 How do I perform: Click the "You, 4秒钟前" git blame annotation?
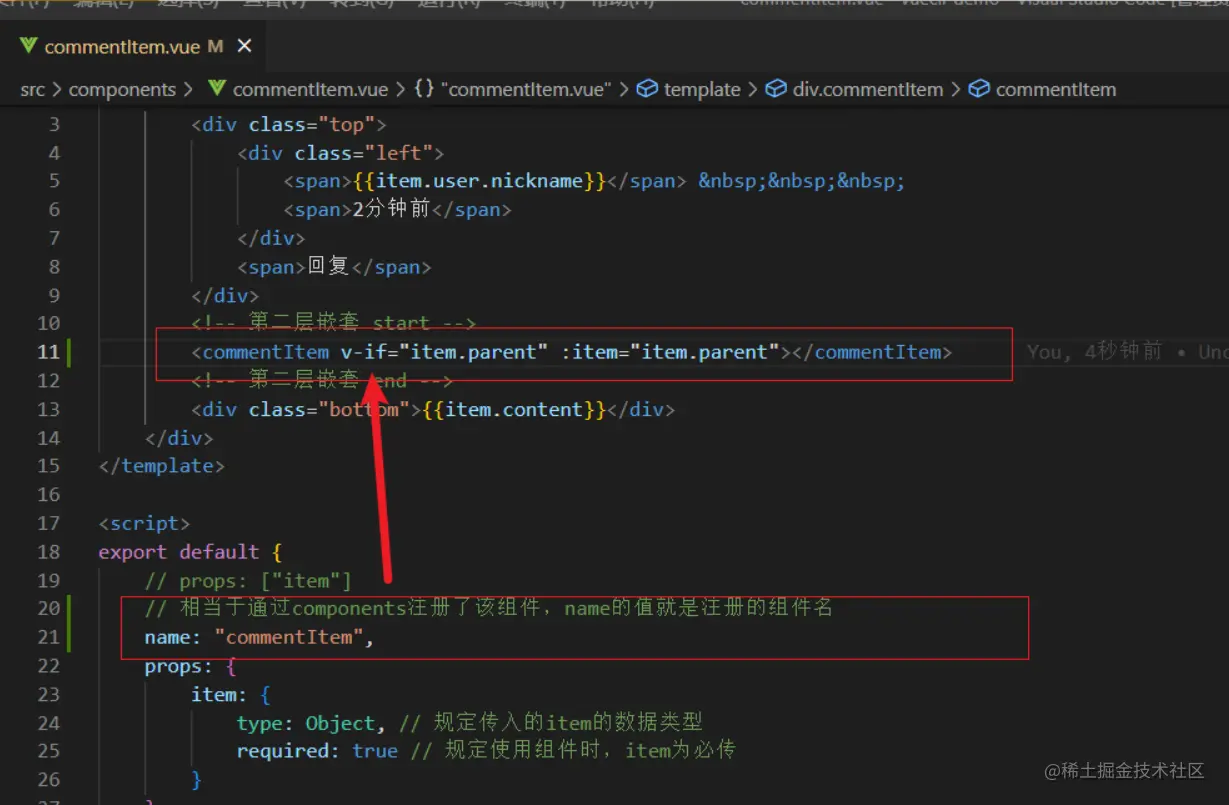1095,352
